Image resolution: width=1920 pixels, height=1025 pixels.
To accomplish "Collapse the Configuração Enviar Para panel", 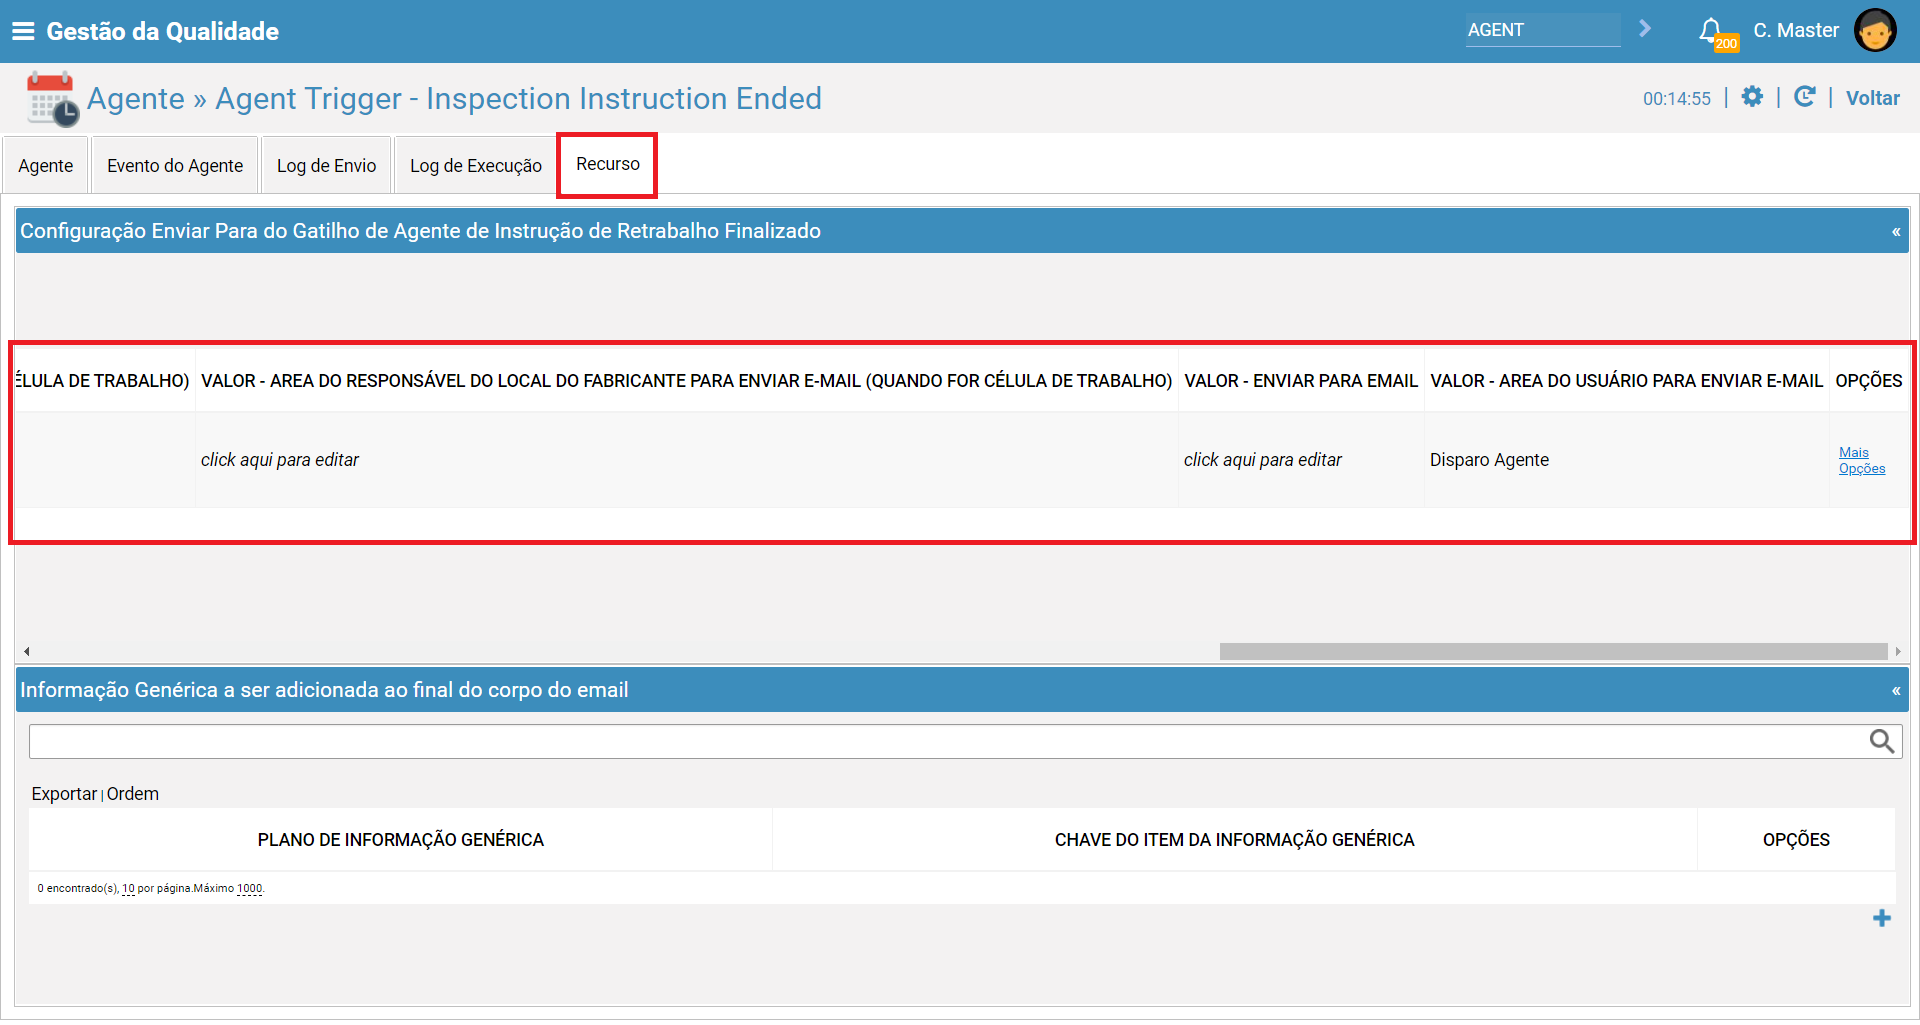I will (1896, 232).
